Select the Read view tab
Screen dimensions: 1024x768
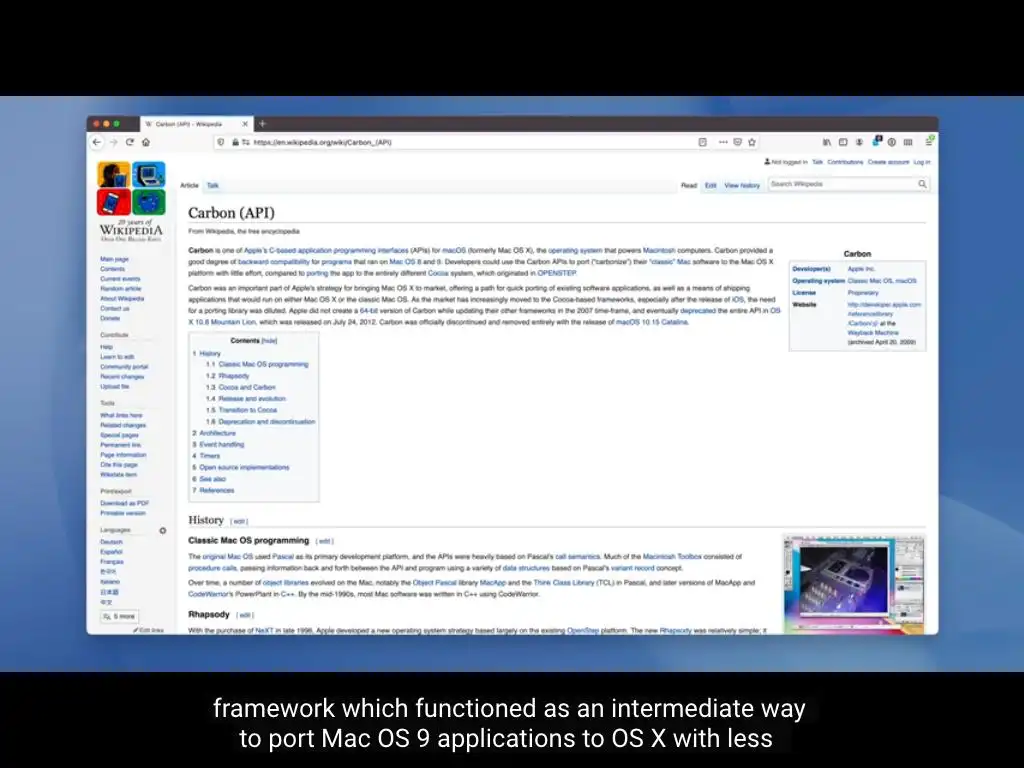(x=689, y=185)
